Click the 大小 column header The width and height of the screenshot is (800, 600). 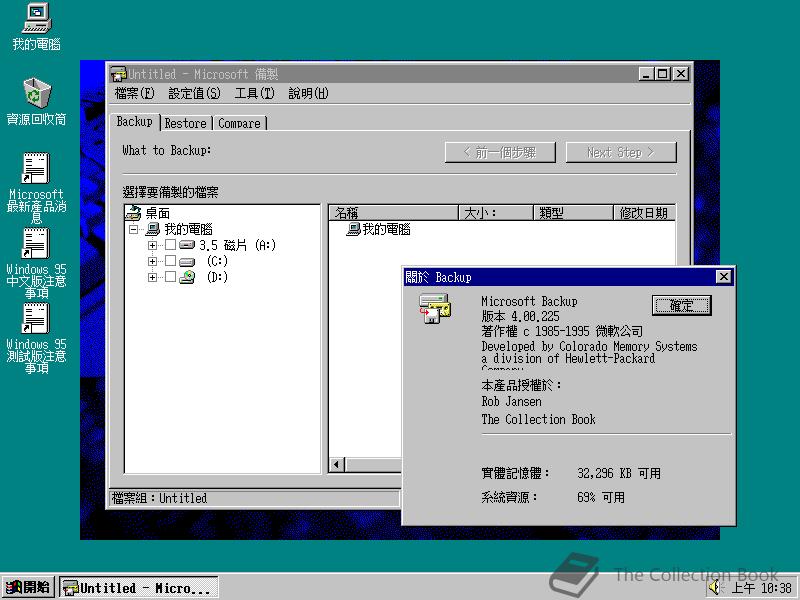pos(496,213)
